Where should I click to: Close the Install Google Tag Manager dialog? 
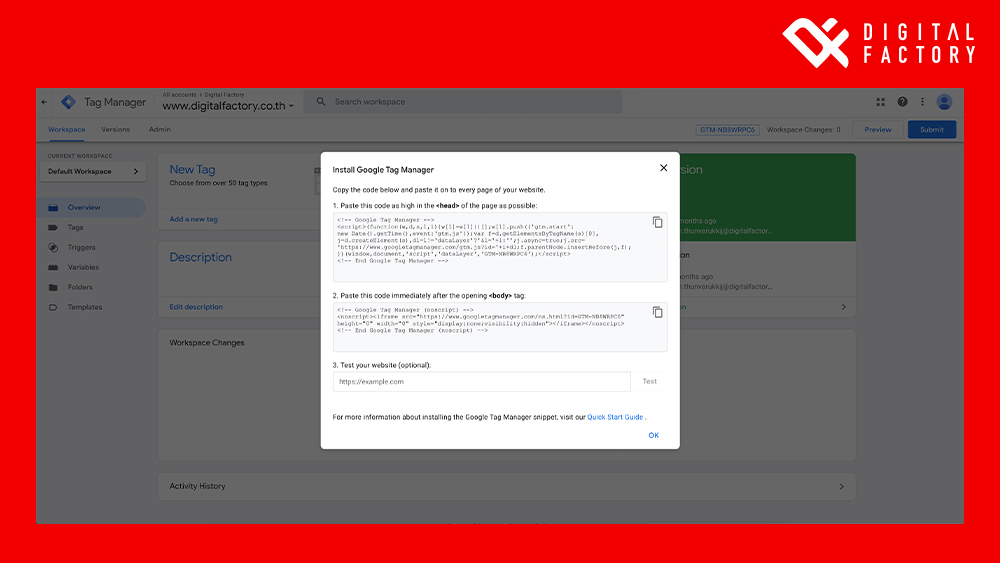(x=663, y=168)
